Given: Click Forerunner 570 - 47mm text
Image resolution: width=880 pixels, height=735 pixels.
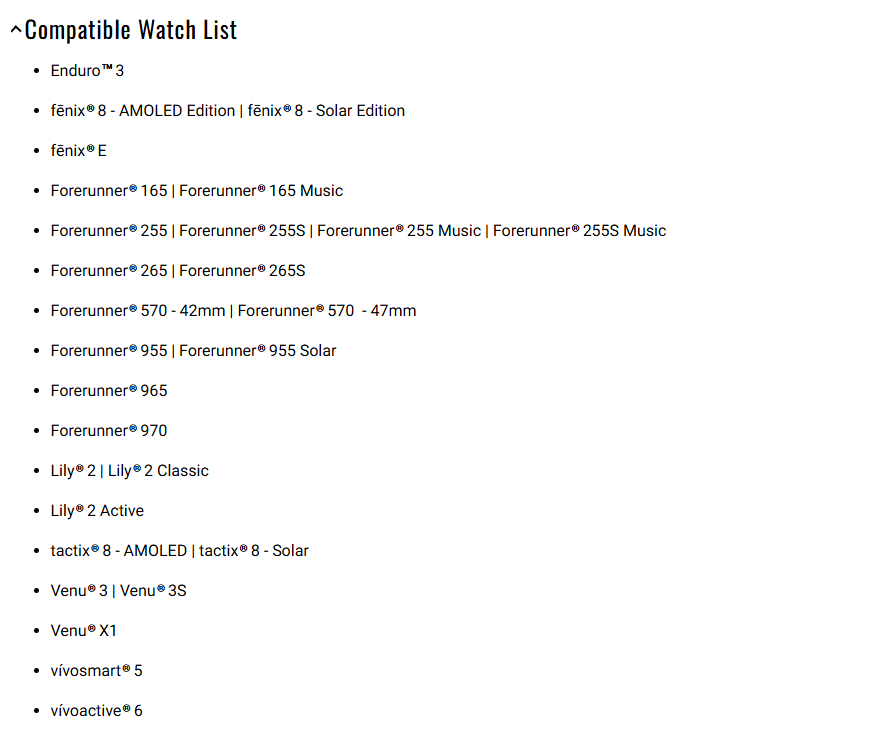Looking at the screenshot, I should point(327,311).
